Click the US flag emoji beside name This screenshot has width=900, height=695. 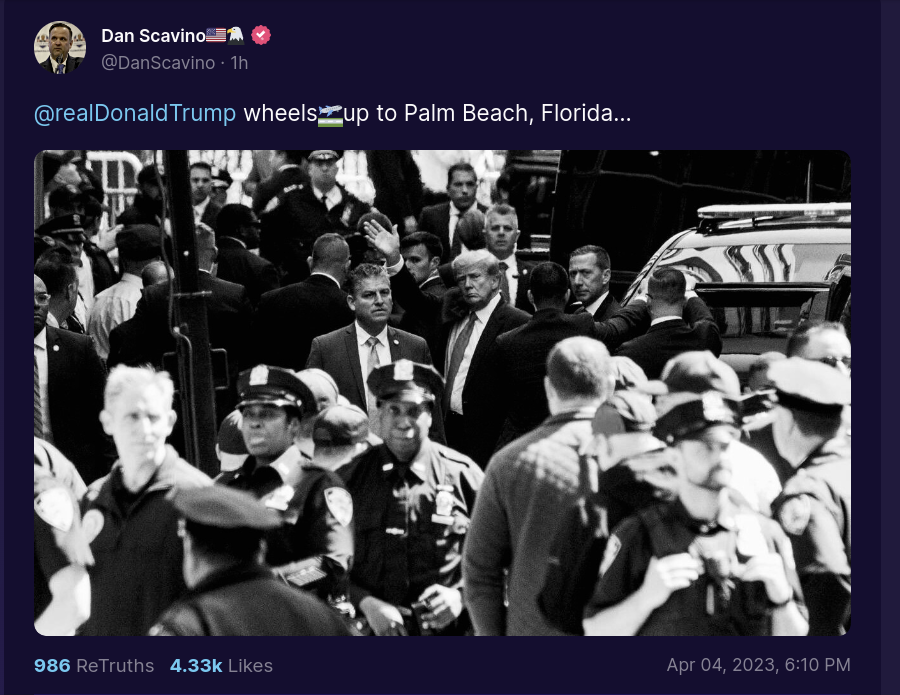216,36
